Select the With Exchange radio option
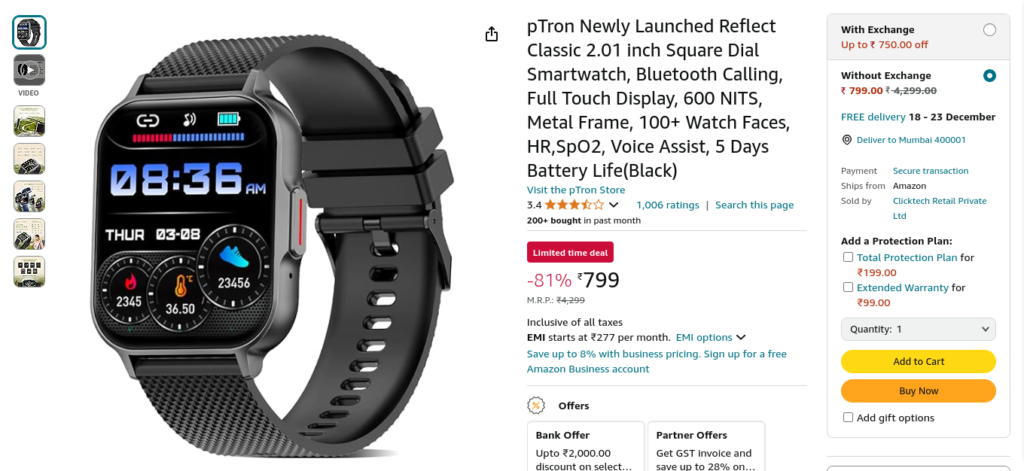 pyautogui.click(x=989, y=29)
